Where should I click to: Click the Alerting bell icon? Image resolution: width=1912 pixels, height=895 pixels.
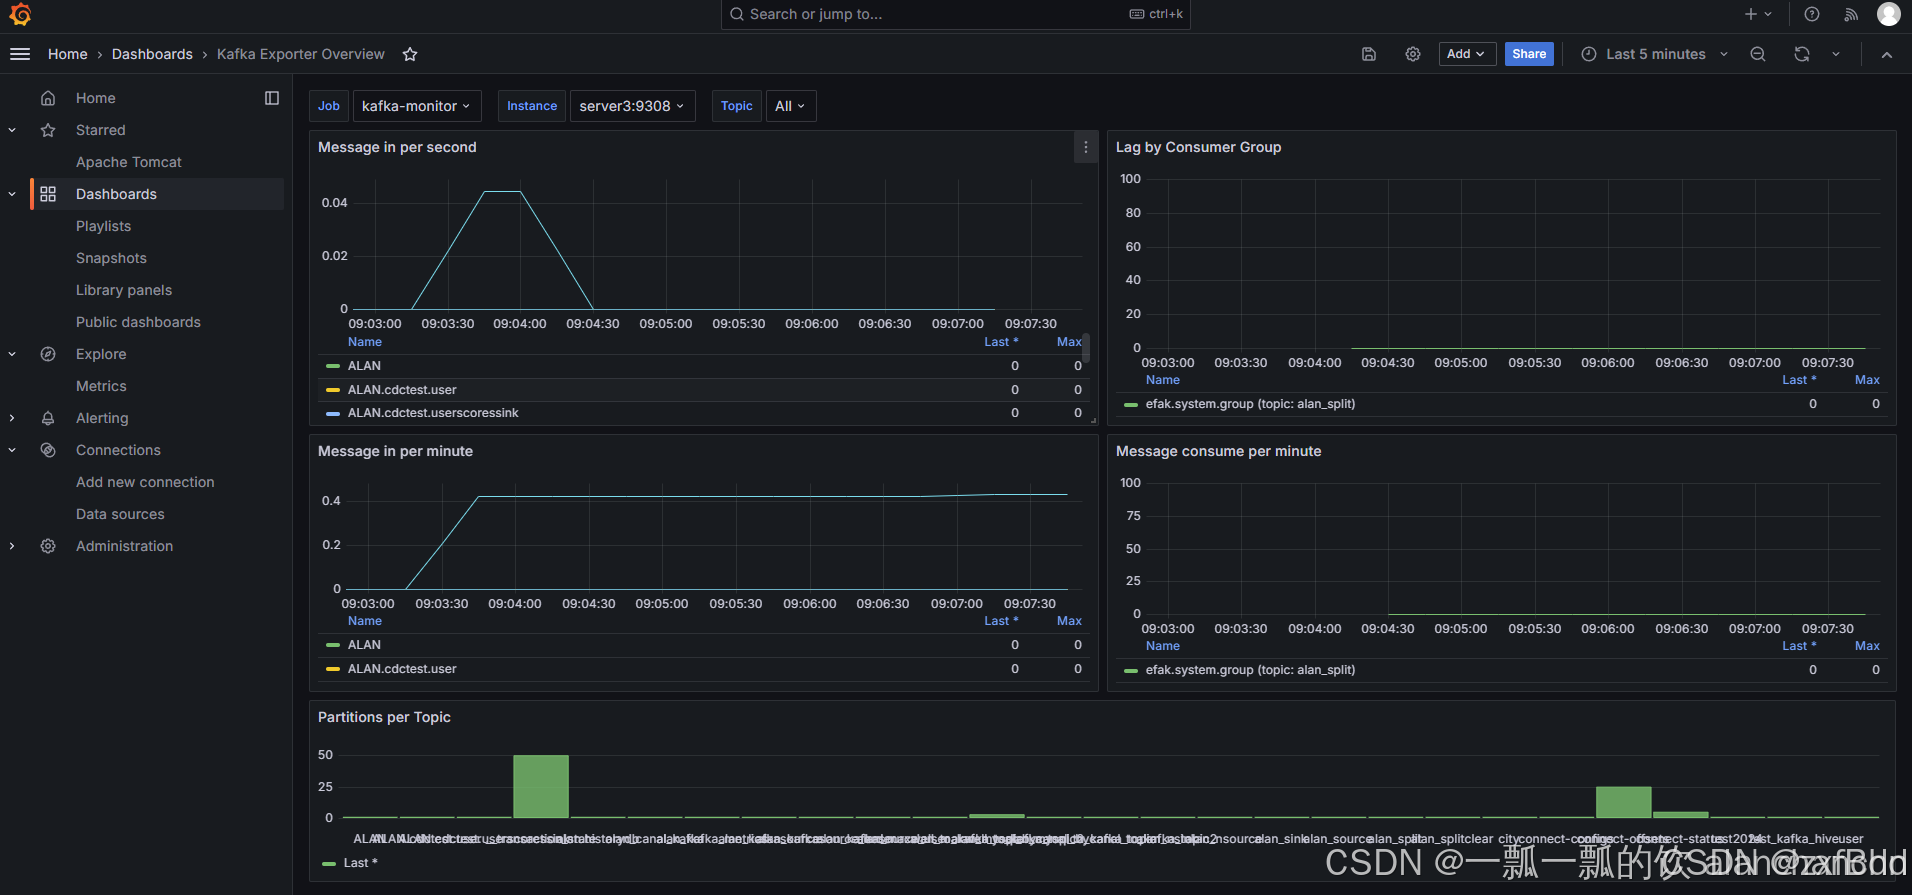(x=48, y=418)
